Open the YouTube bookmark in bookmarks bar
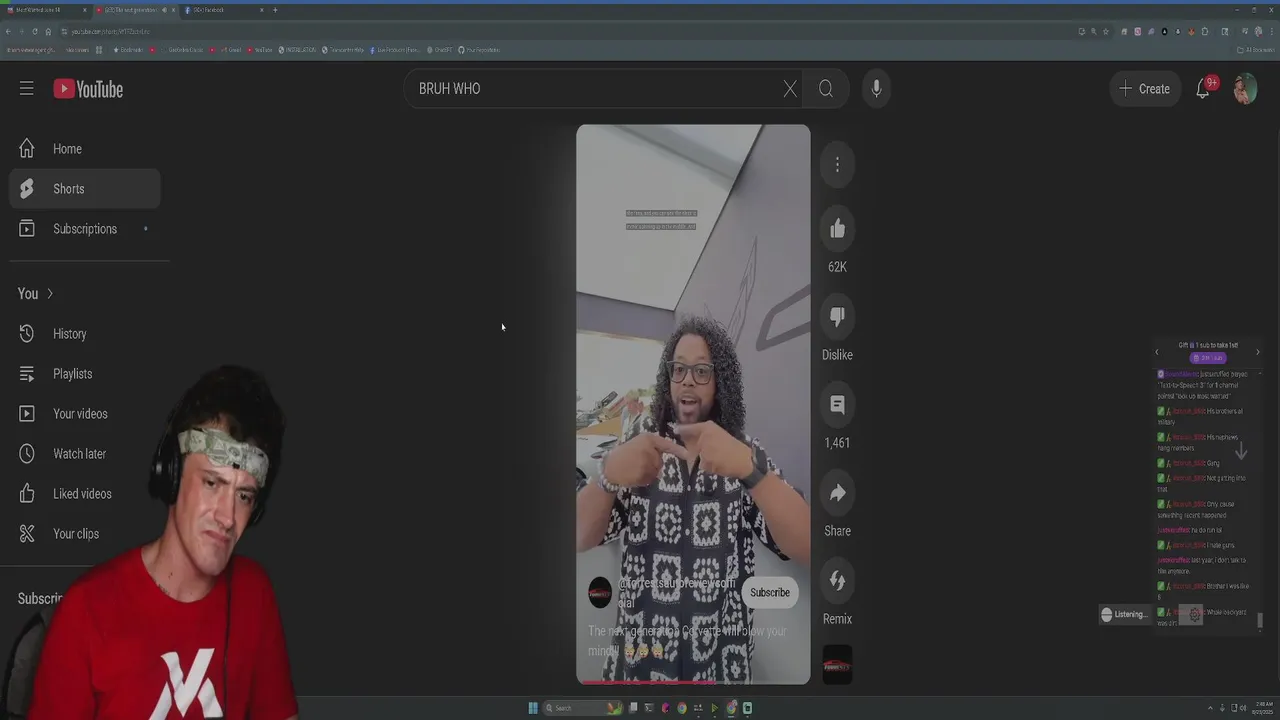Screen dimensions: 1280x720 pos(260,50)
